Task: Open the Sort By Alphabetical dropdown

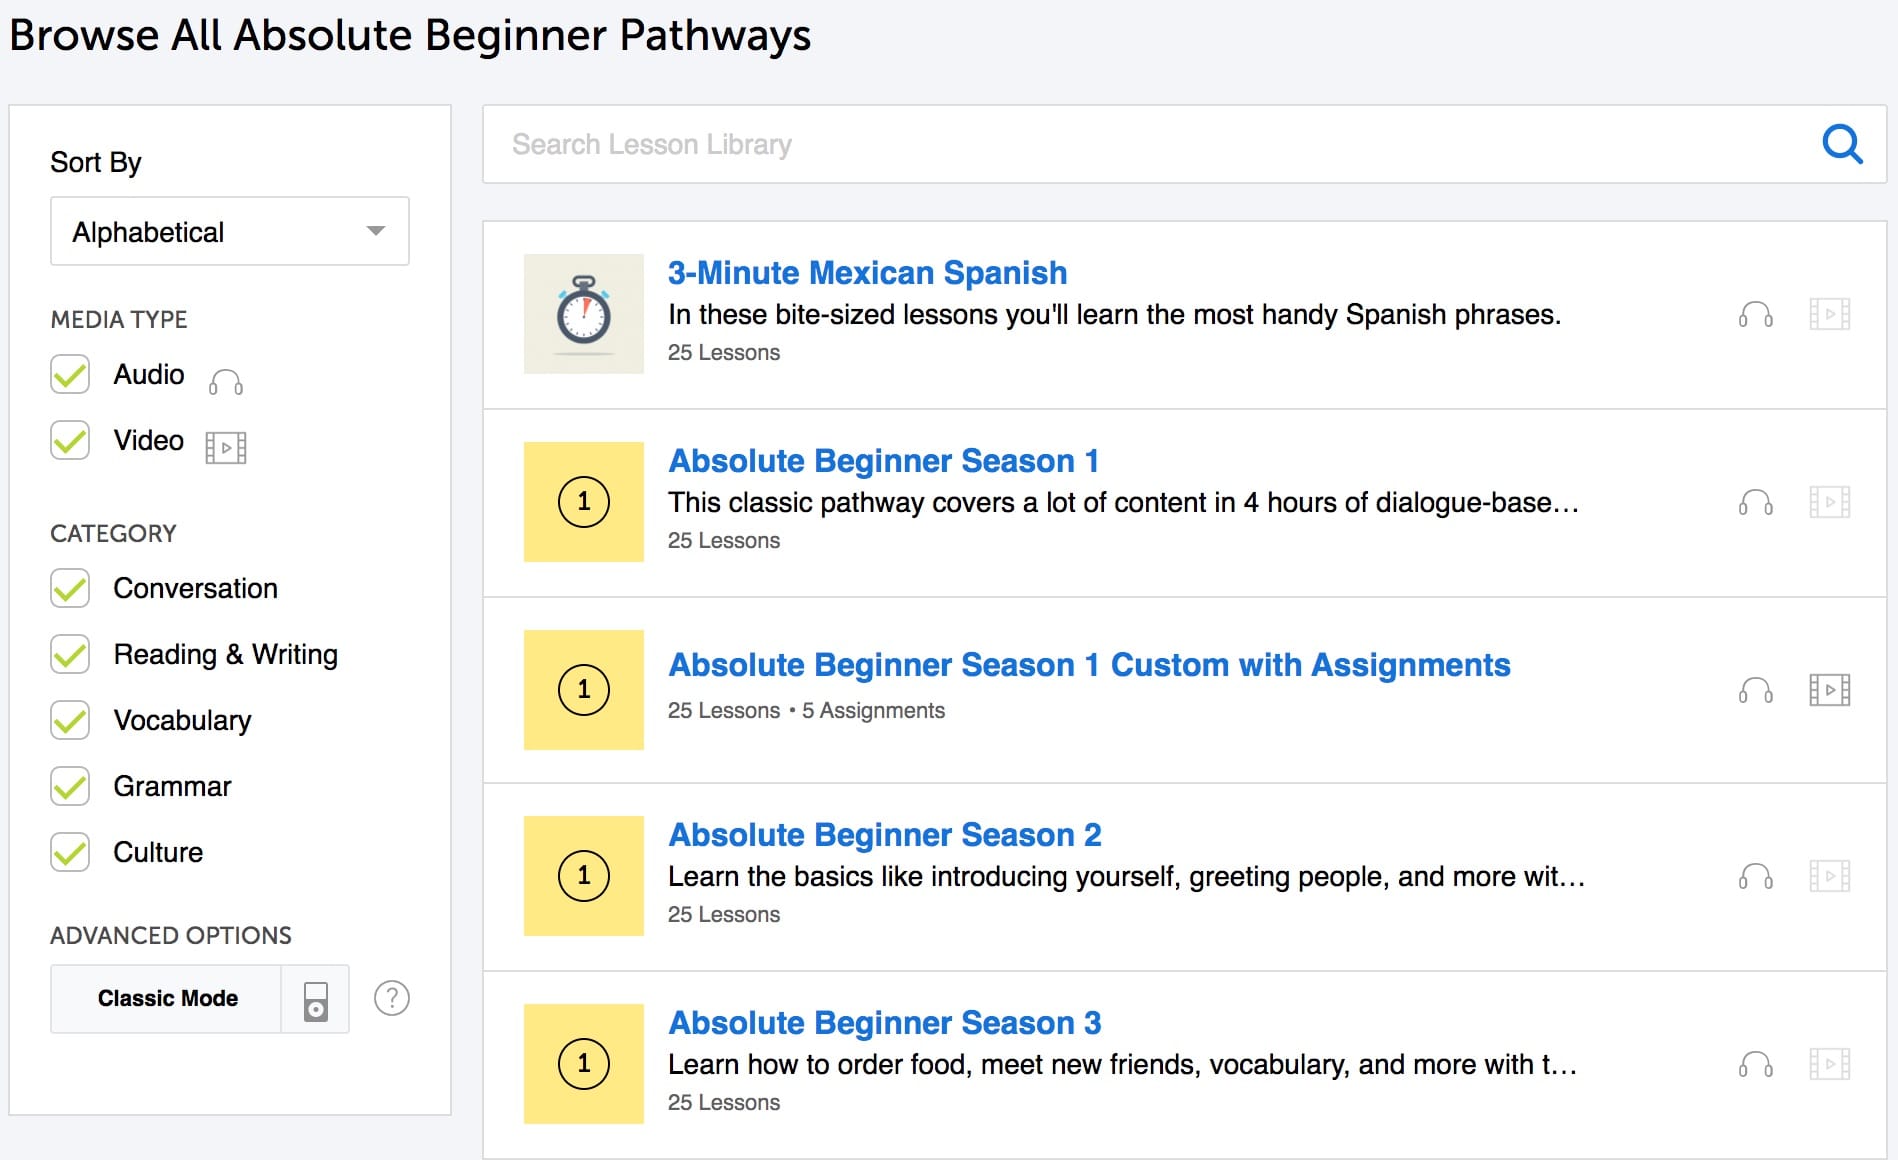Action: pos(229,232)
